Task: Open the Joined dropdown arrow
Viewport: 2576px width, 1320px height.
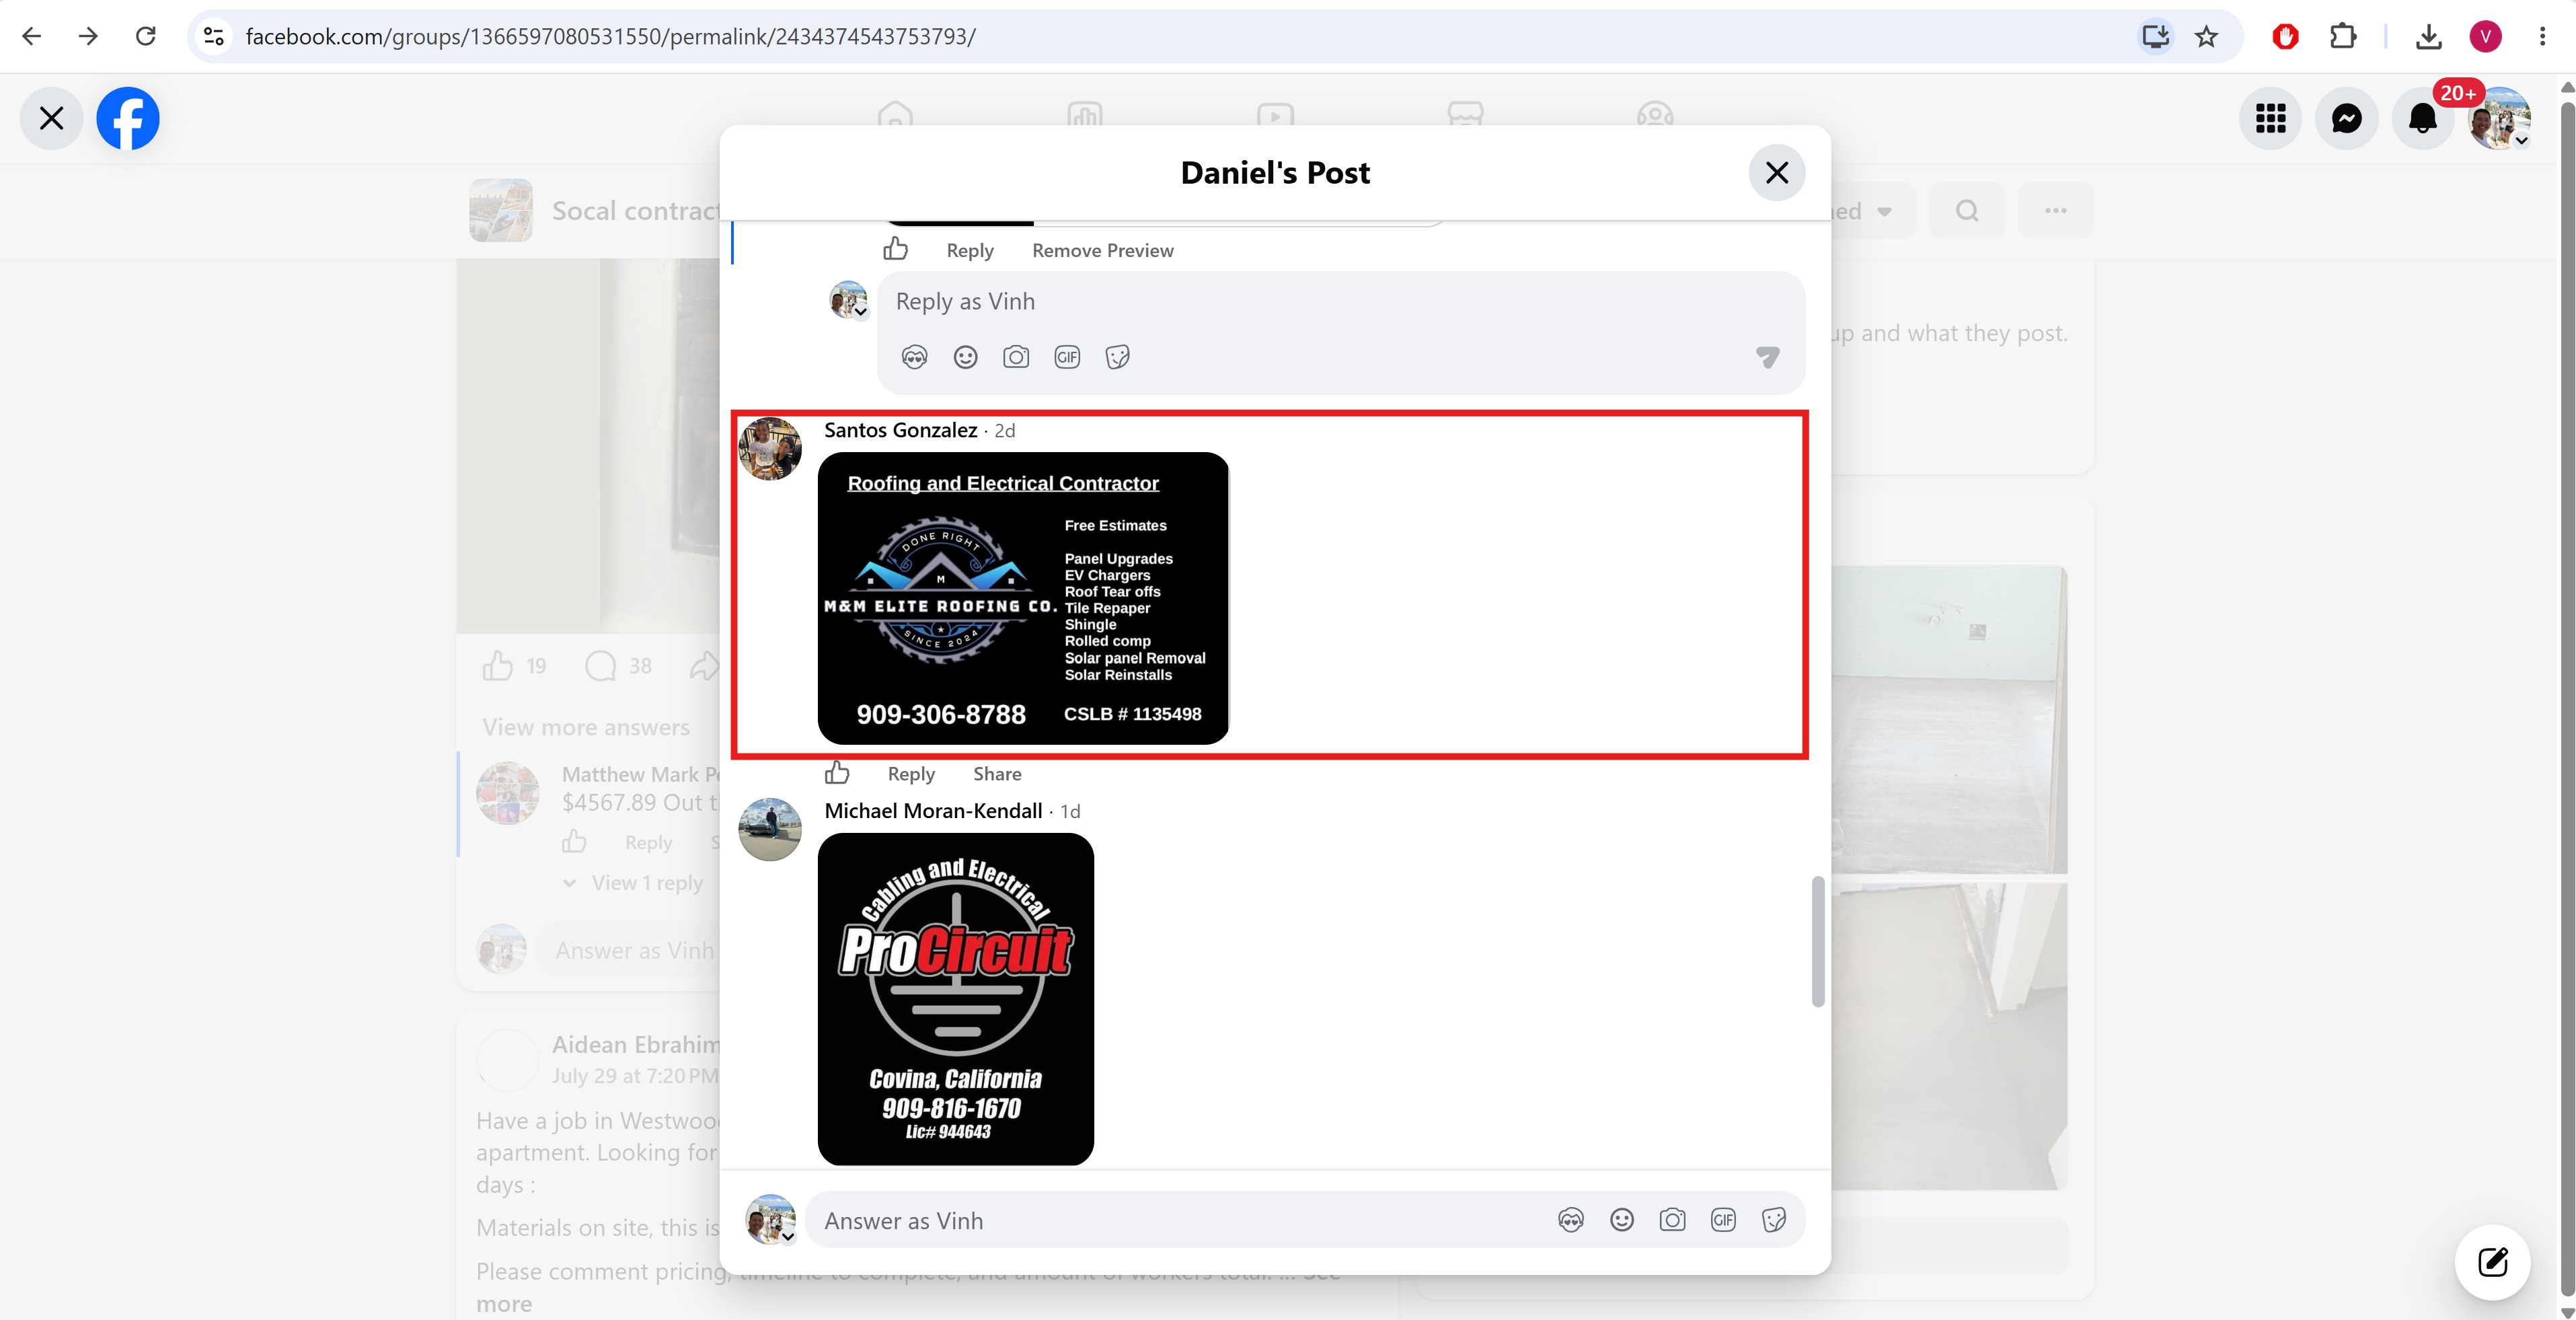Action: [1884, 212]
